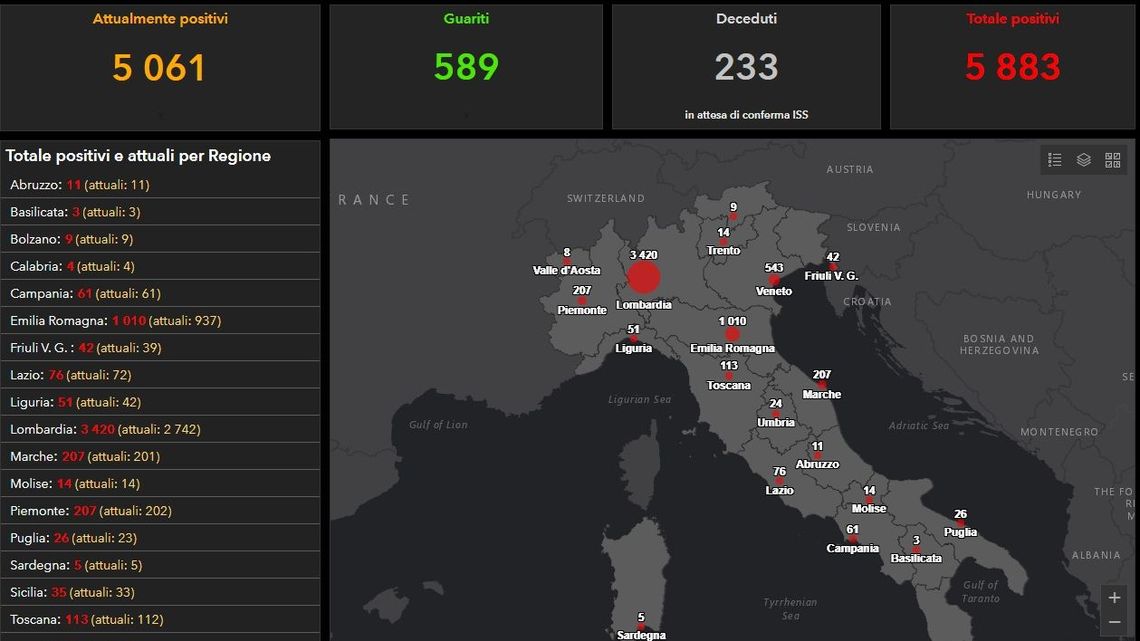Click the Lombardia red circle marker
The height and width of the screenshot is (641, 1140).
[x=644, y=278]
